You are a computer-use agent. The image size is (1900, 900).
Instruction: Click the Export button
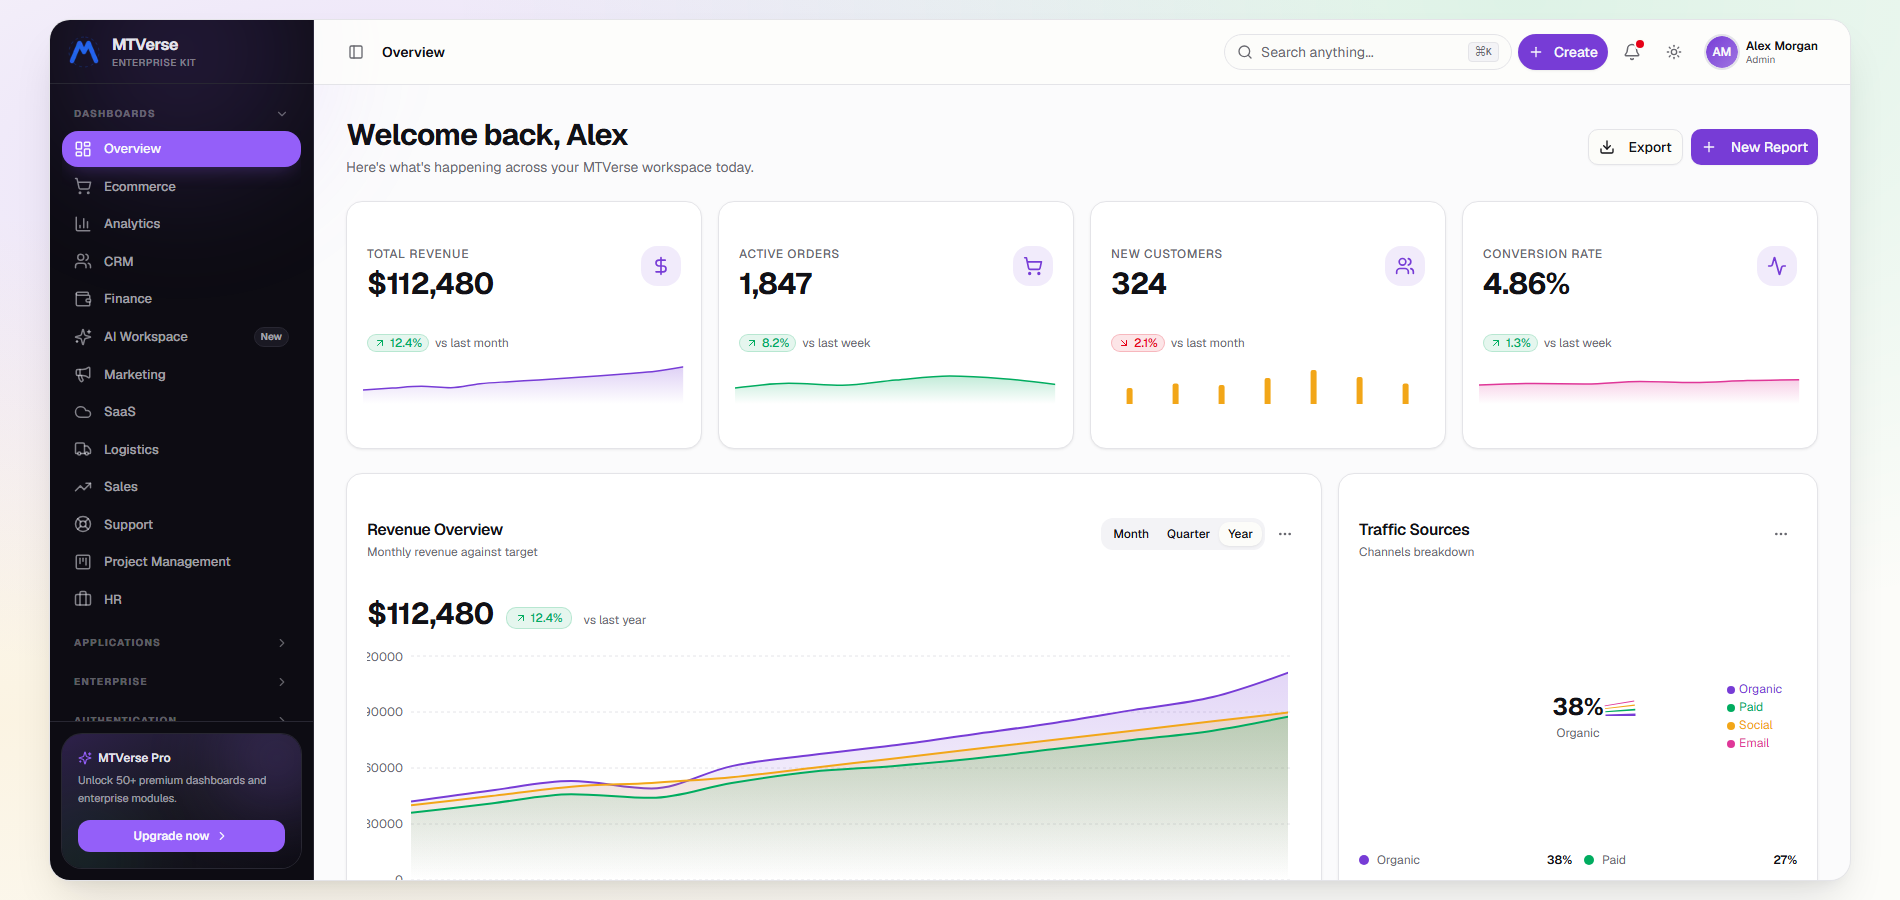(1635, 147)
